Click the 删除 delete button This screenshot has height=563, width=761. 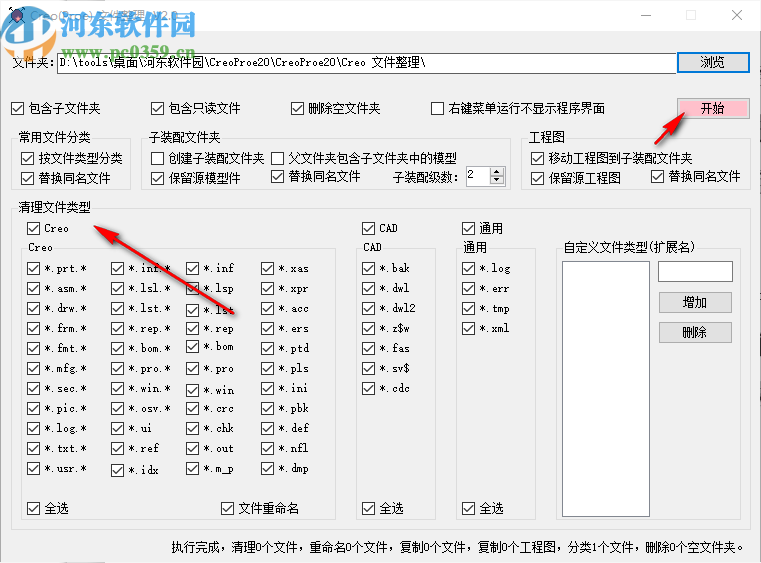click(695, 332)
